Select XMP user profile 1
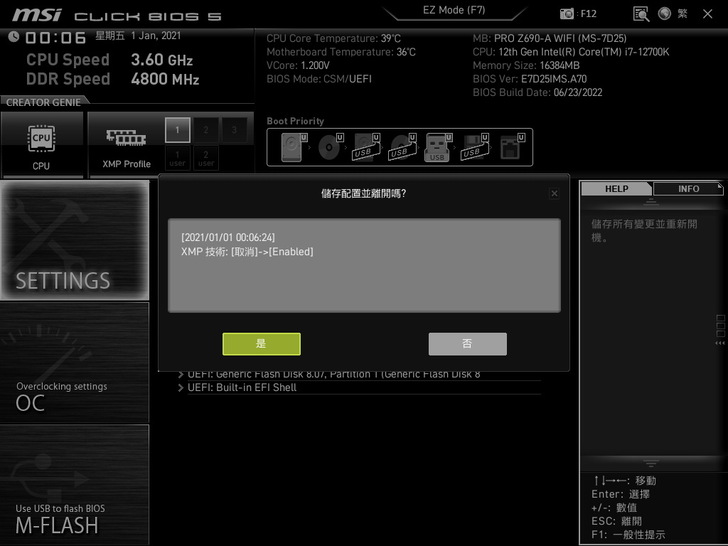Screen dimensions: 728x546 coord(177,158)
